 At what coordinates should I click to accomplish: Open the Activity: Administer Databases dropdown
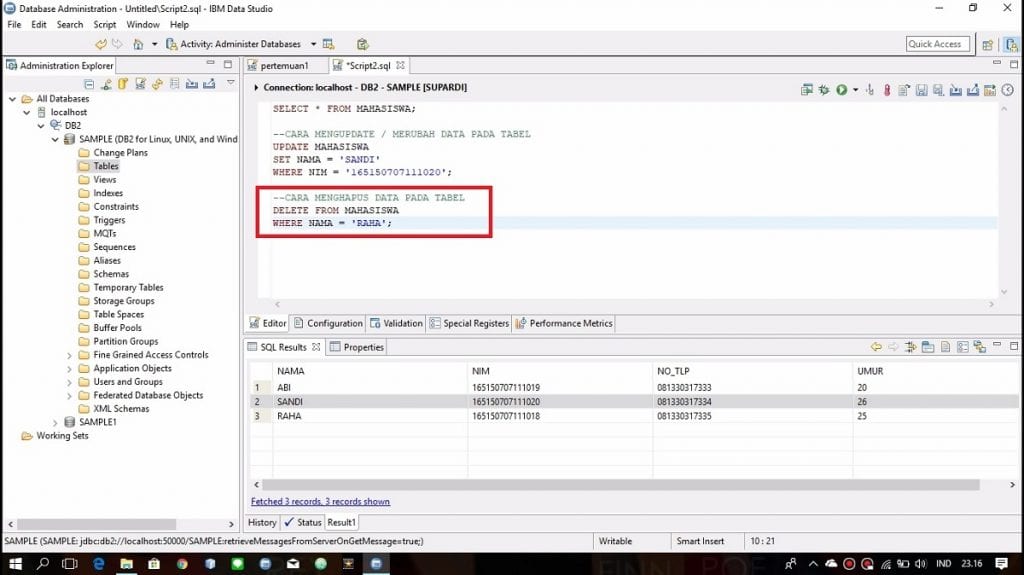313,44
